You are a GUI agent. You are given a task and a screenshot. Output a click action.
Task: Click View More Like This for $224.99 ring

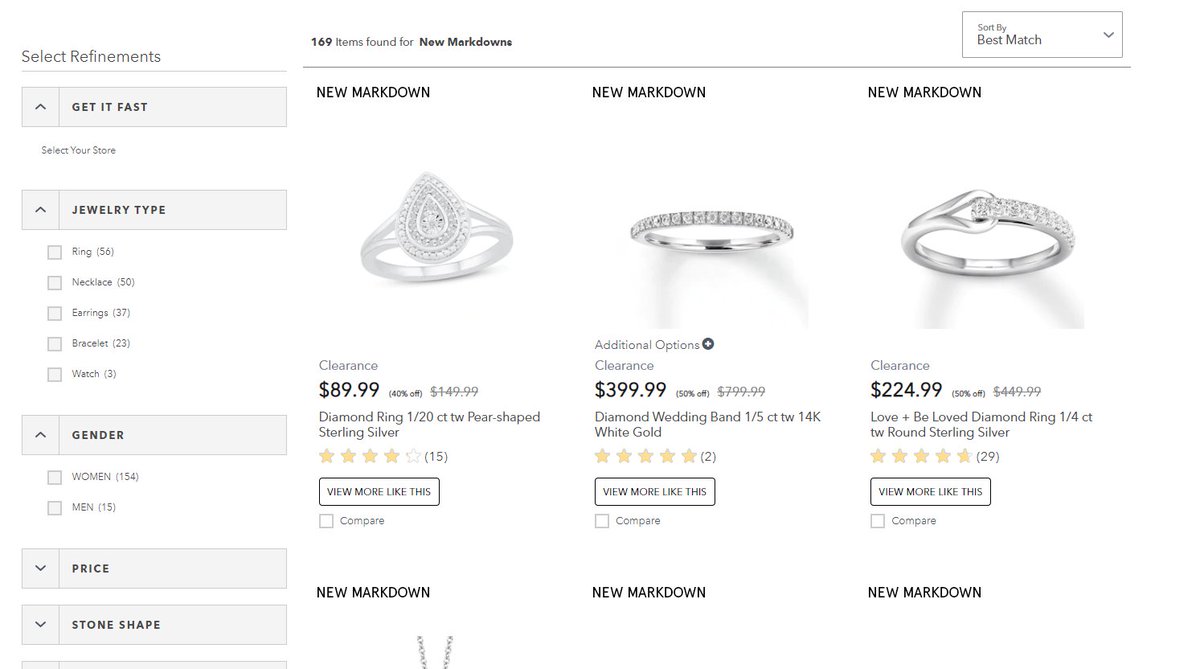point(930,492)
